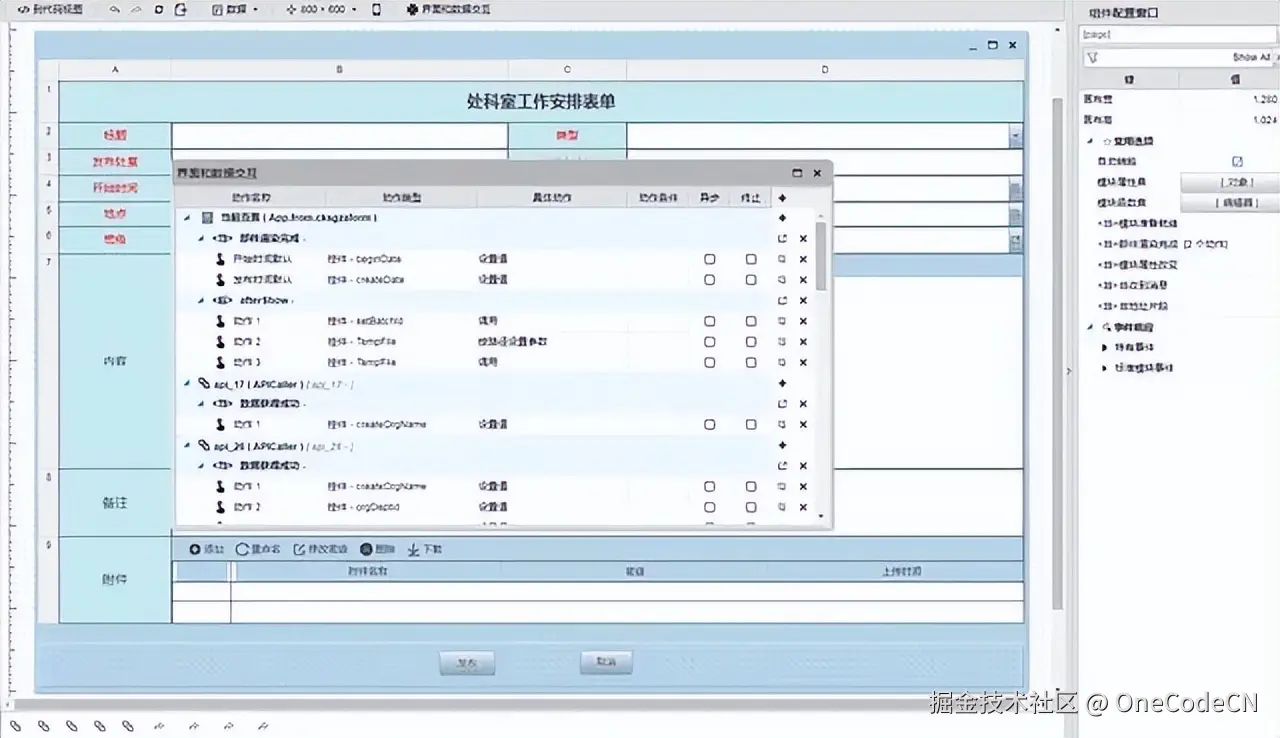Click 重命名 in the attachment toolbar
1280x738 pixels.
258,550
